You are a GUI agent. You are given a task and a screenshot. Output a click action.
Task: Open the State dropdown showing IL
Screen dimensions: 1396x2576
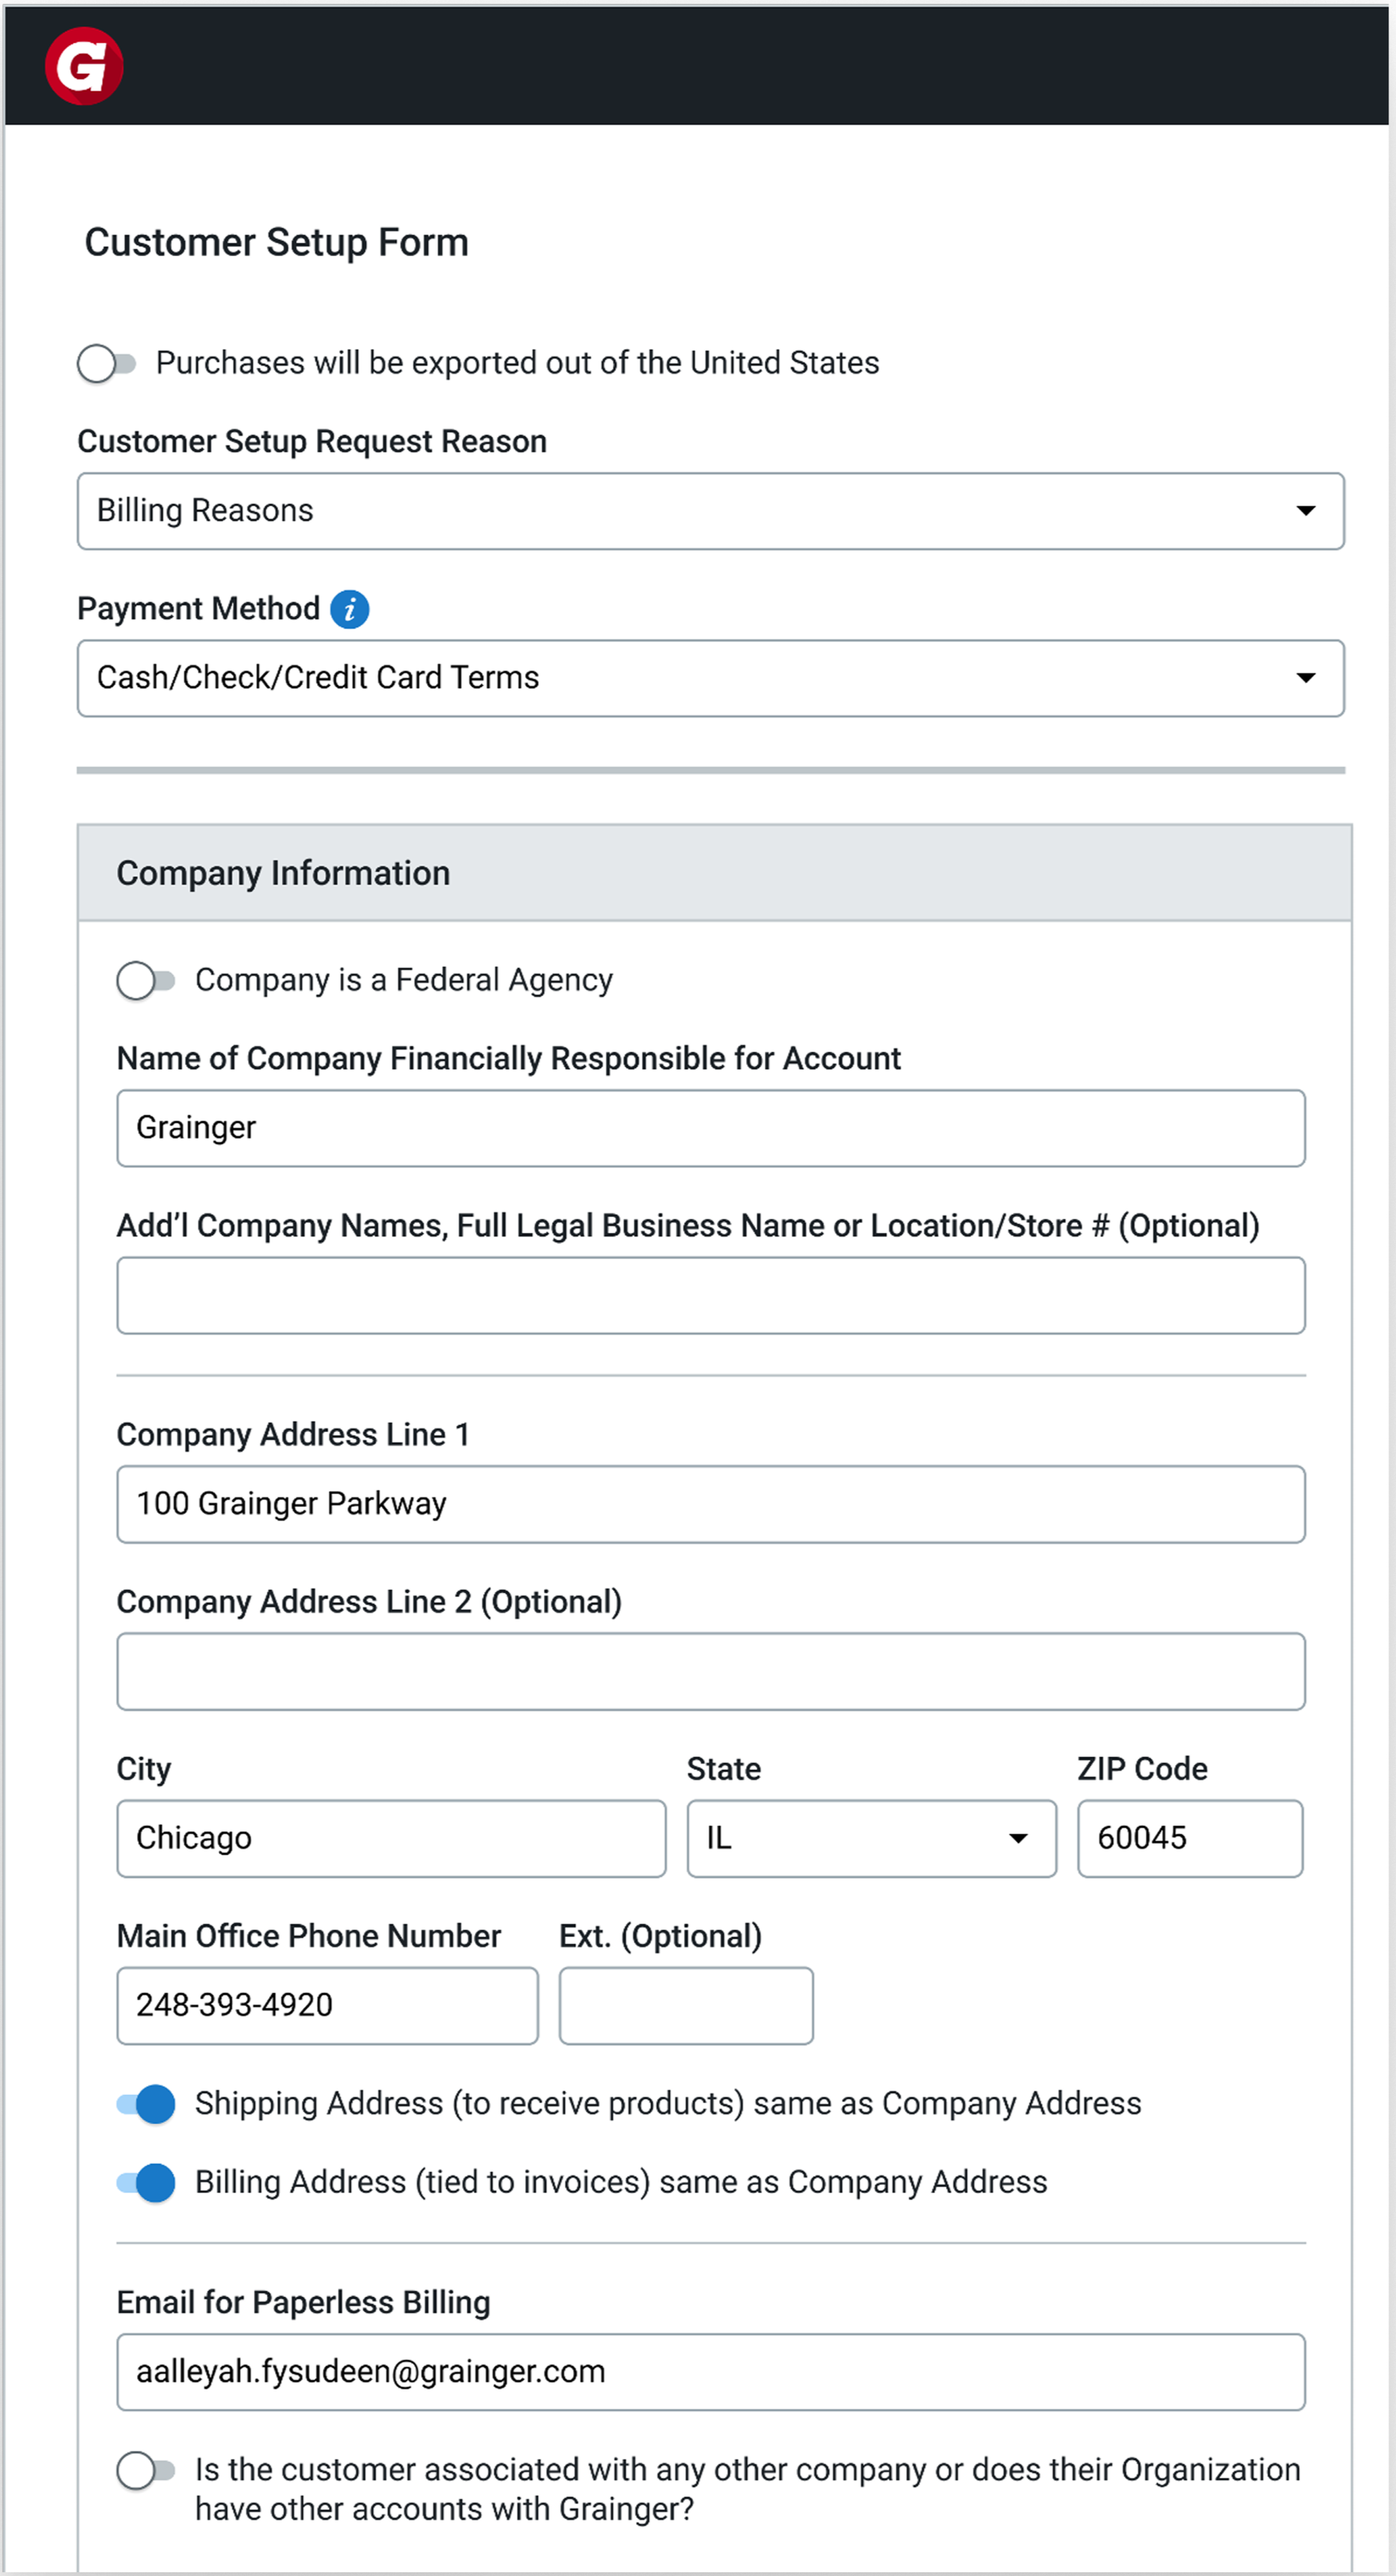[871, 1839]
